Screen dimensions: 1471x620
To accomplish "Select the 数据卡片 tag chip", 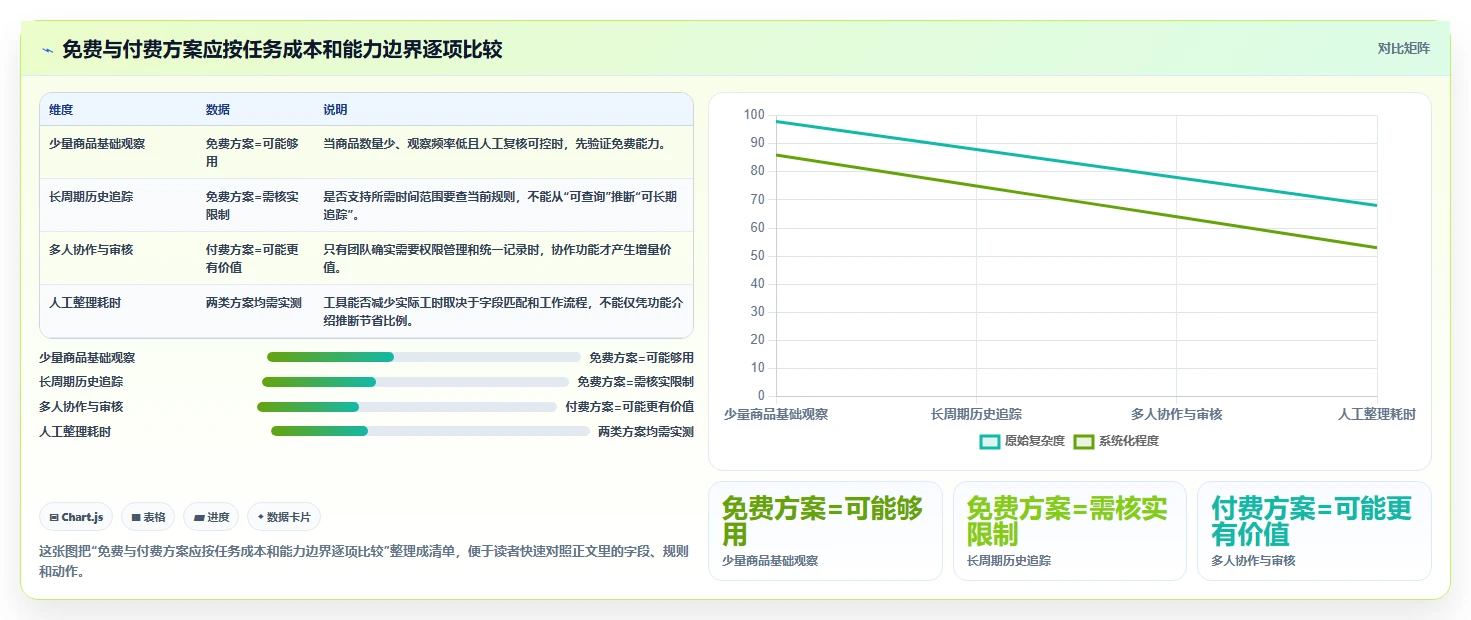I will click(284, 517).
